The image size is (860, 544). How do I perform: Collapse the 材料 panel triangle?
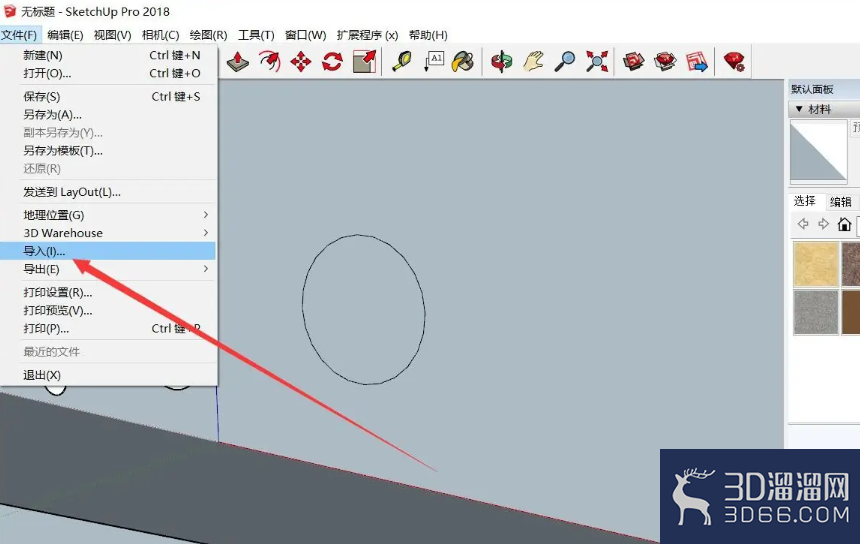point(799,109)
